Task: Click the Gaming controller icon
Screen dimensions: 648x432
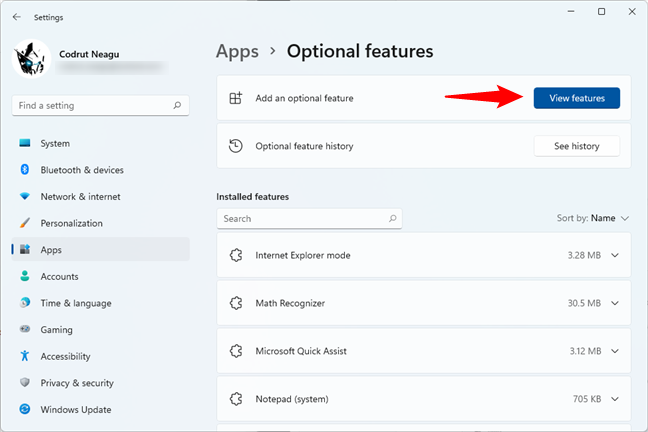Action: (x=25, y=329)
